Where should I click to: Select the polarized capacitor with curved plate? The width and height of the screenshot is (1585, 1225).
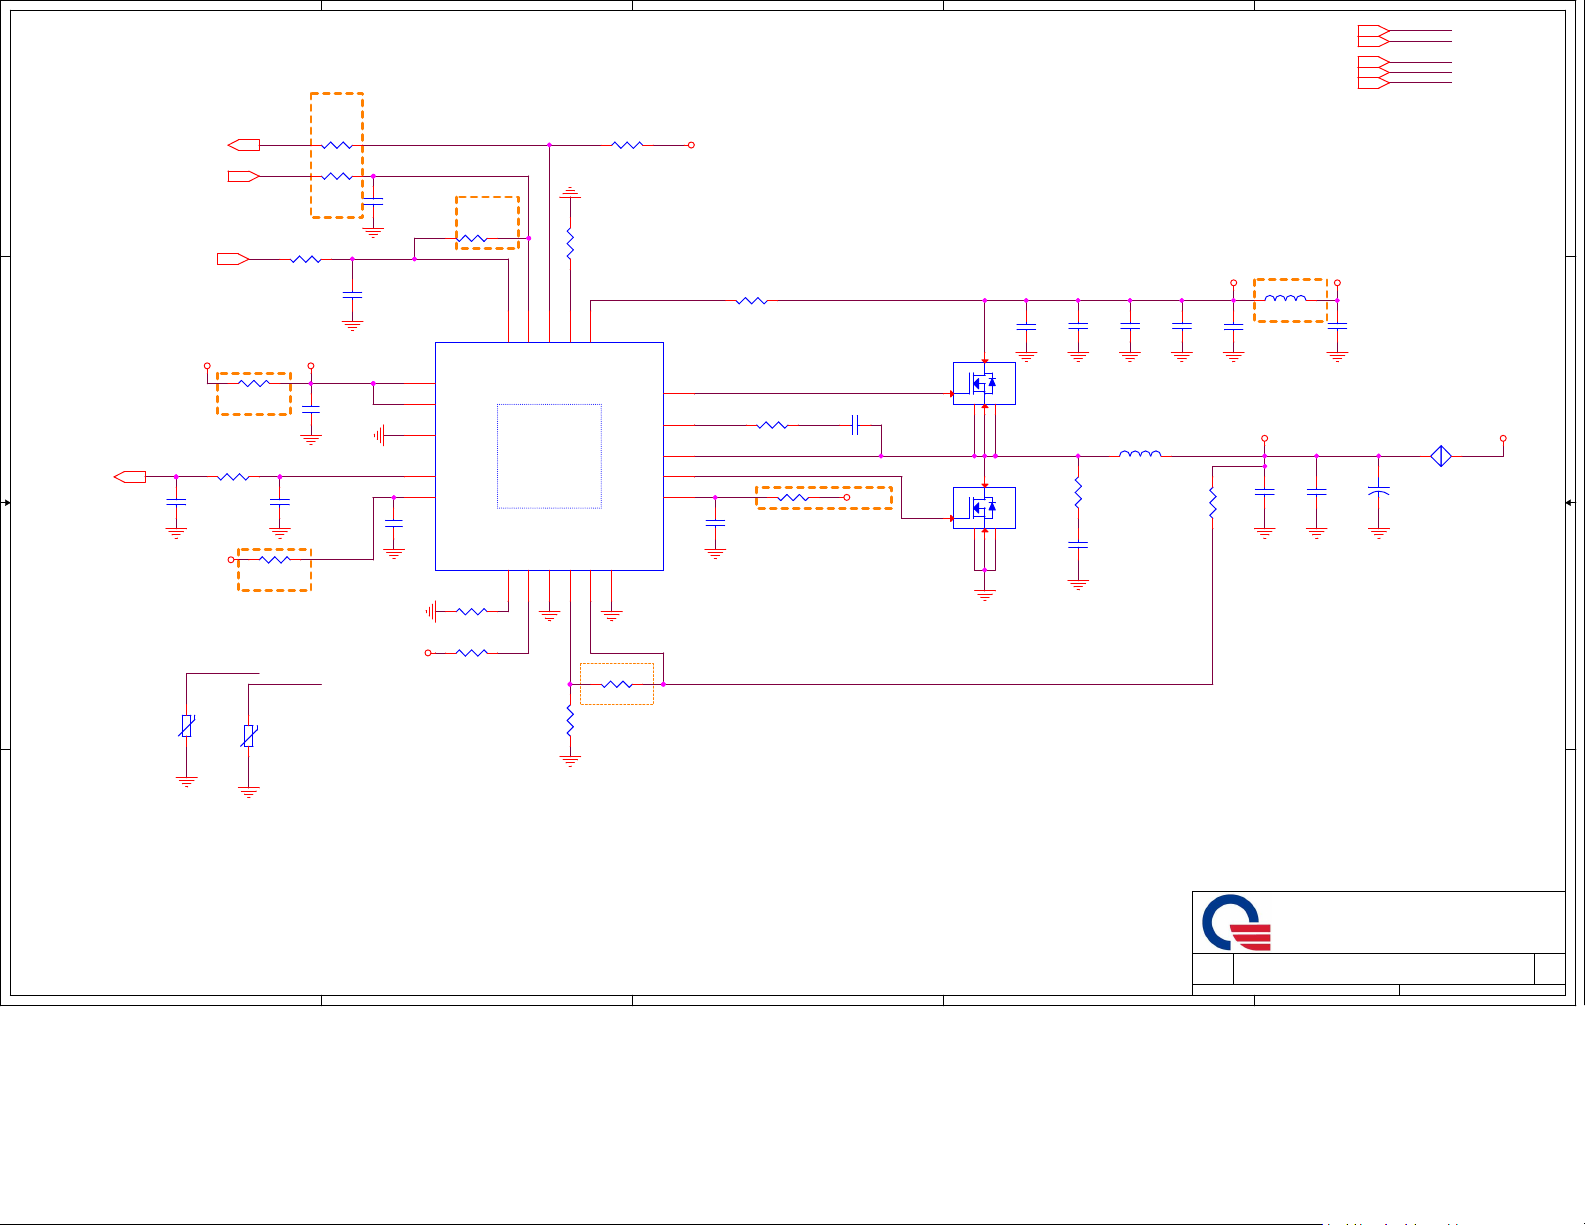[1379, 492]
